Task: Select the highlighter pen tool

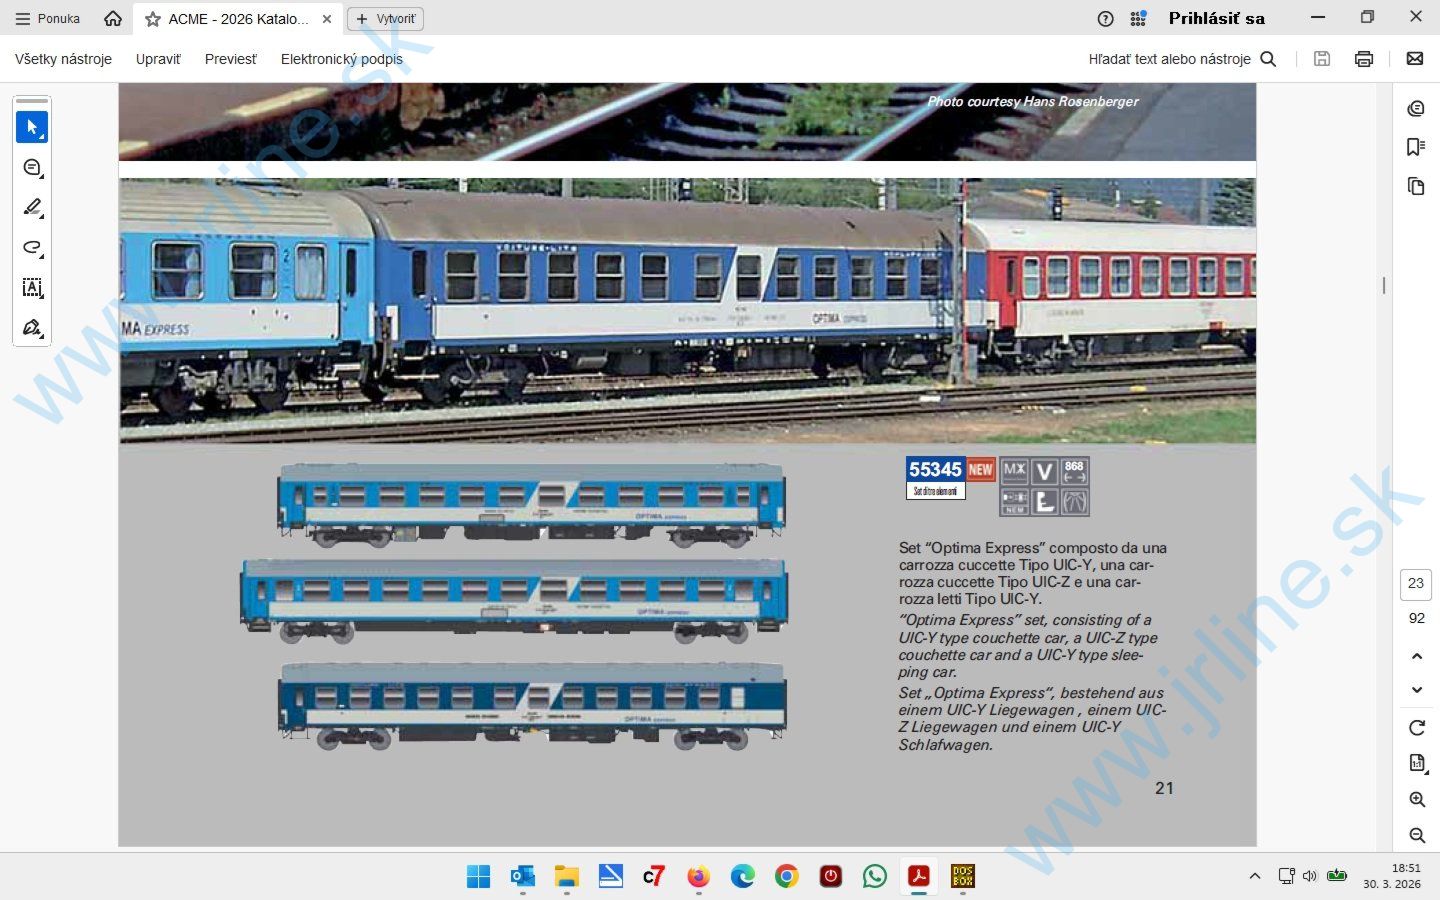Action: click(x=32, y=207)
